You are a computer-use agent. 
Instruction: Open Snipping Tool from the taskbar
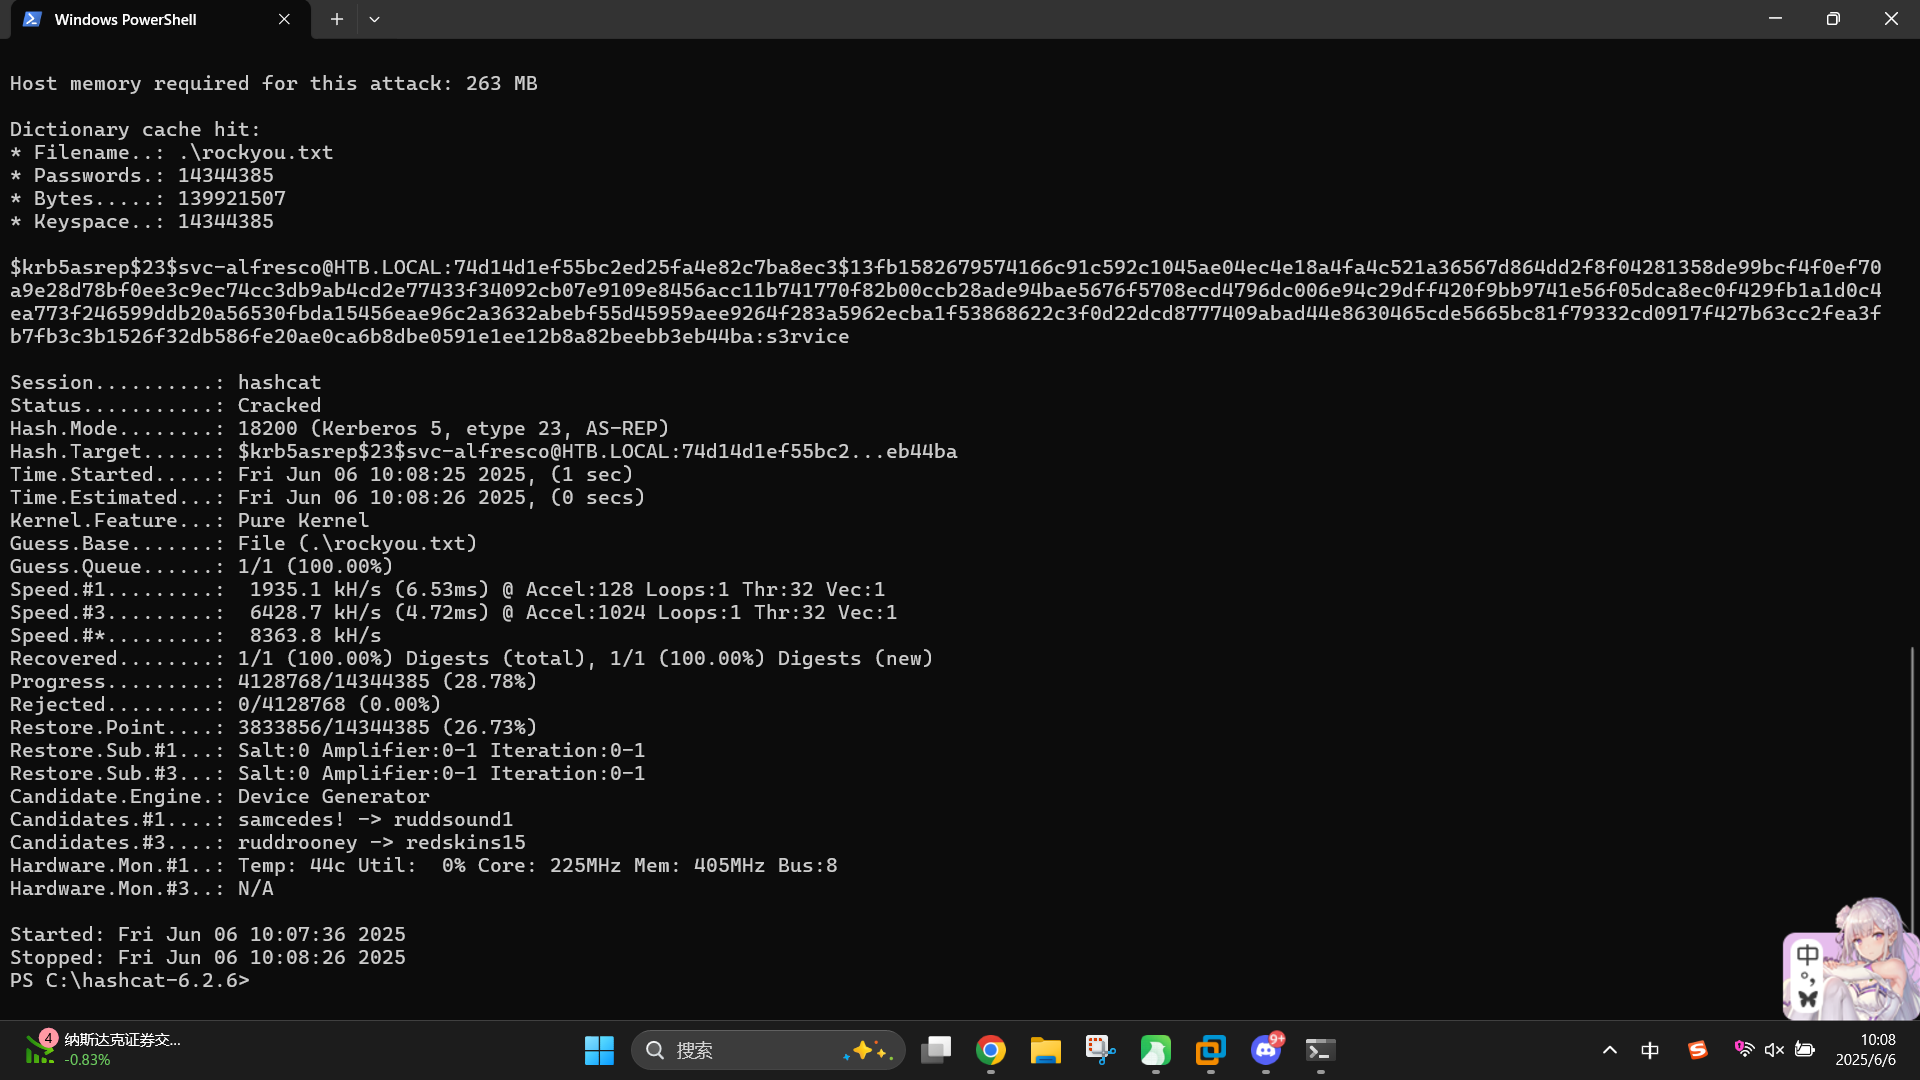point(1100,1050)
